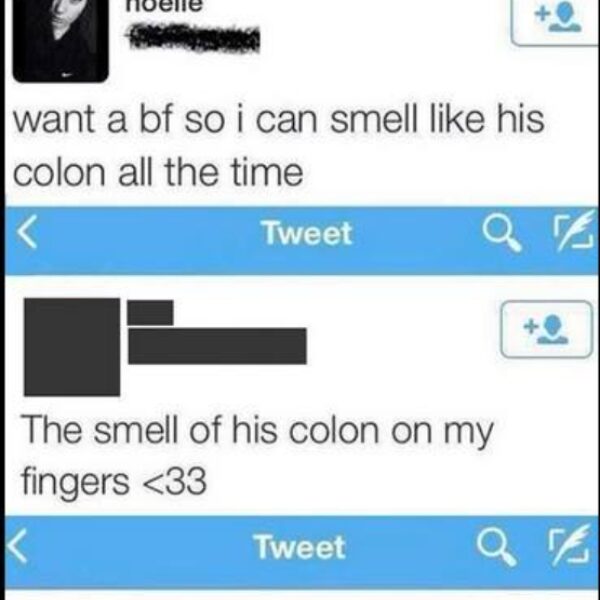Tap the redacted display name block

(x=150, y=313)
